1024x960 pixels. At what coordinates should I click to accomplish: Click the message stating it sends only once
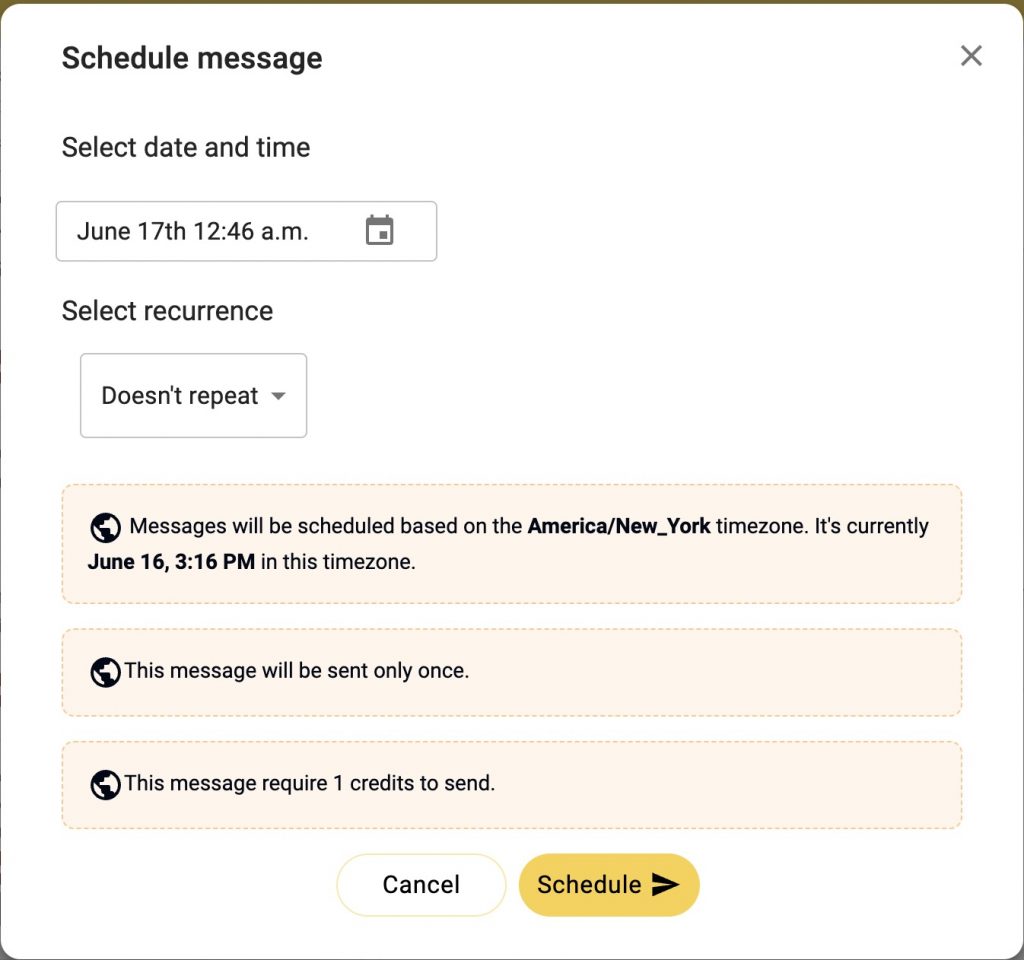click(x=512, y=671)
